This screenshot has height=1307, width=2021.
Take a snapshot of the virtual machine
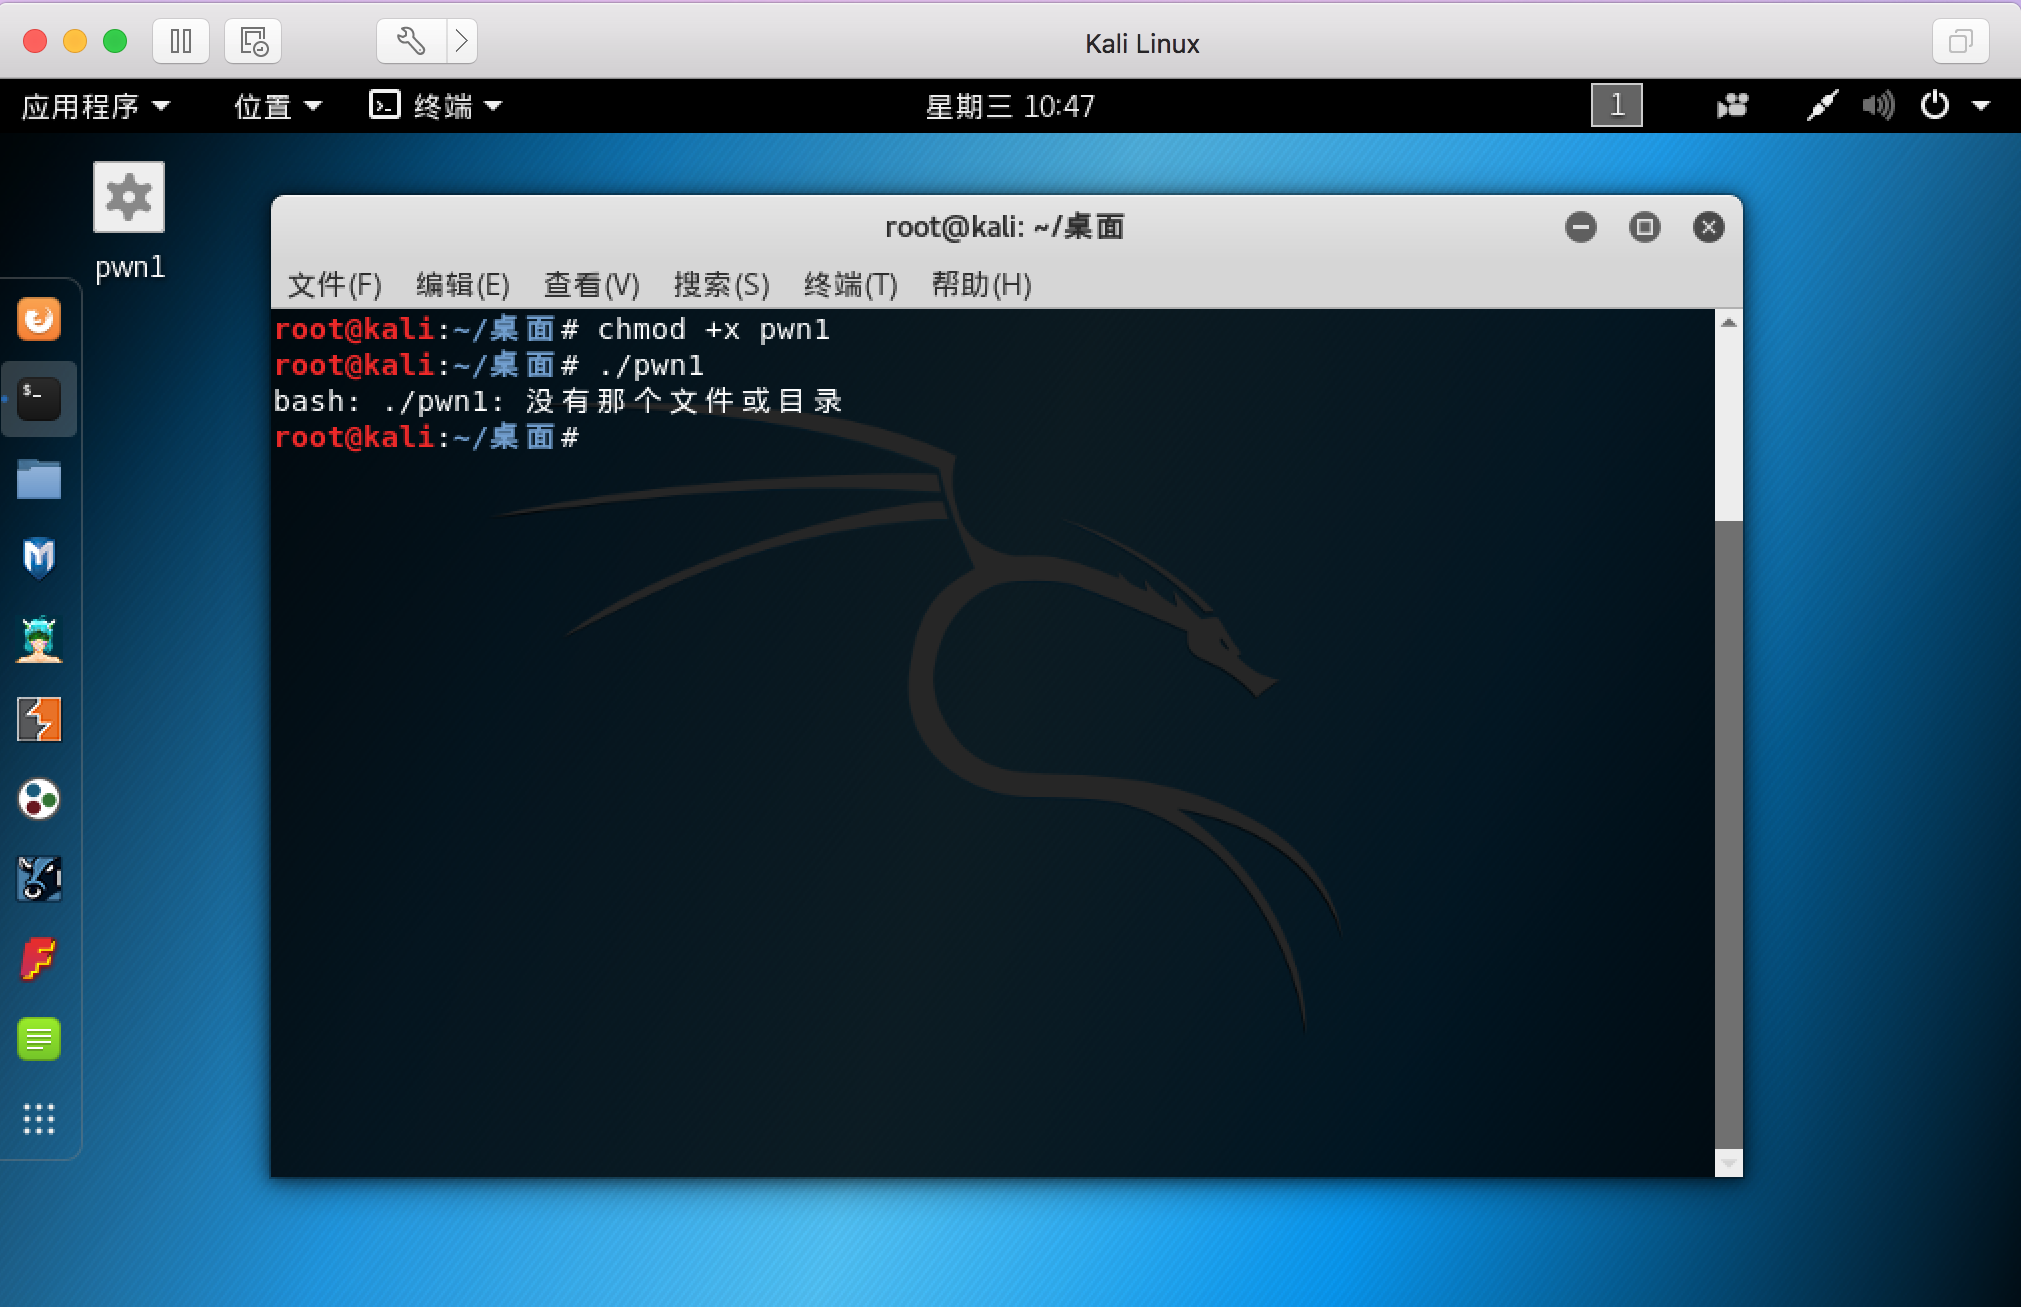point(253,42)
